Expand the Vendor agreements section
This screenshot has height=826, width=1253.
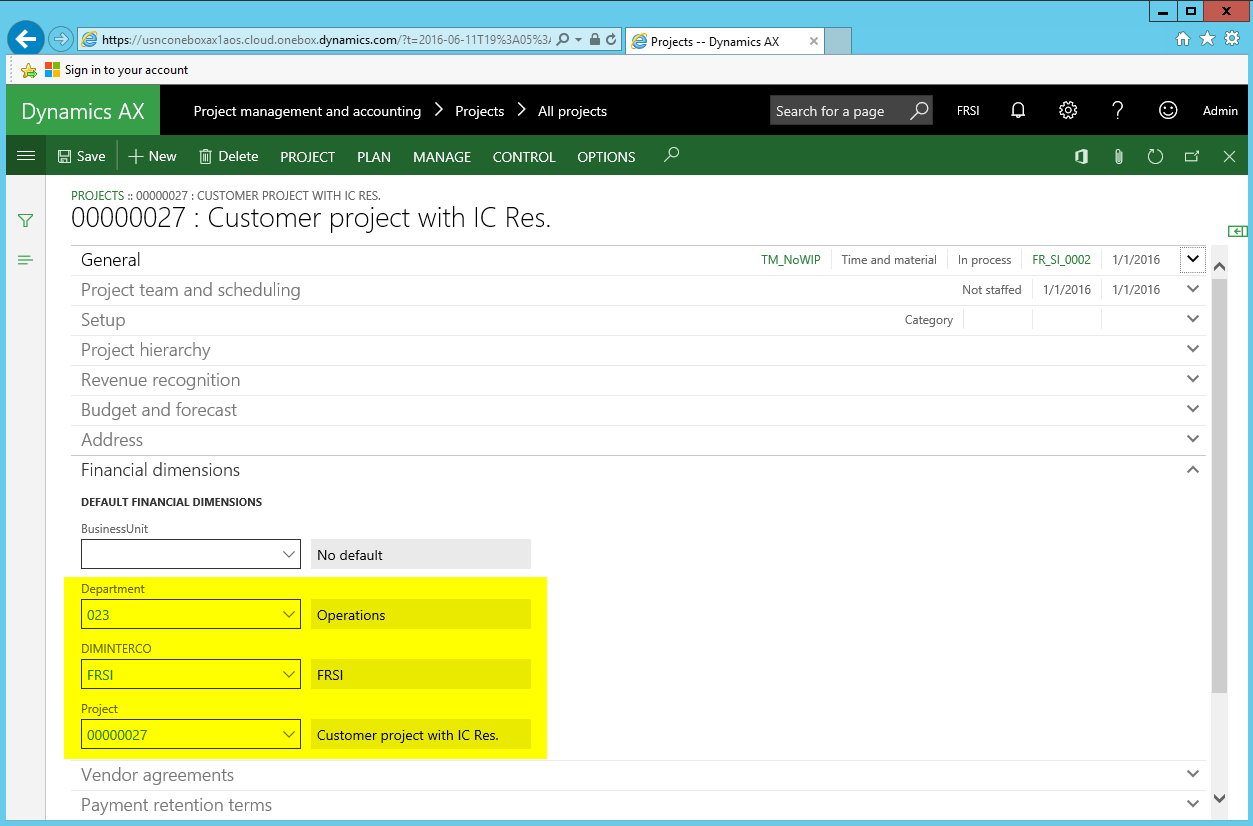(x=1192, y=775)
